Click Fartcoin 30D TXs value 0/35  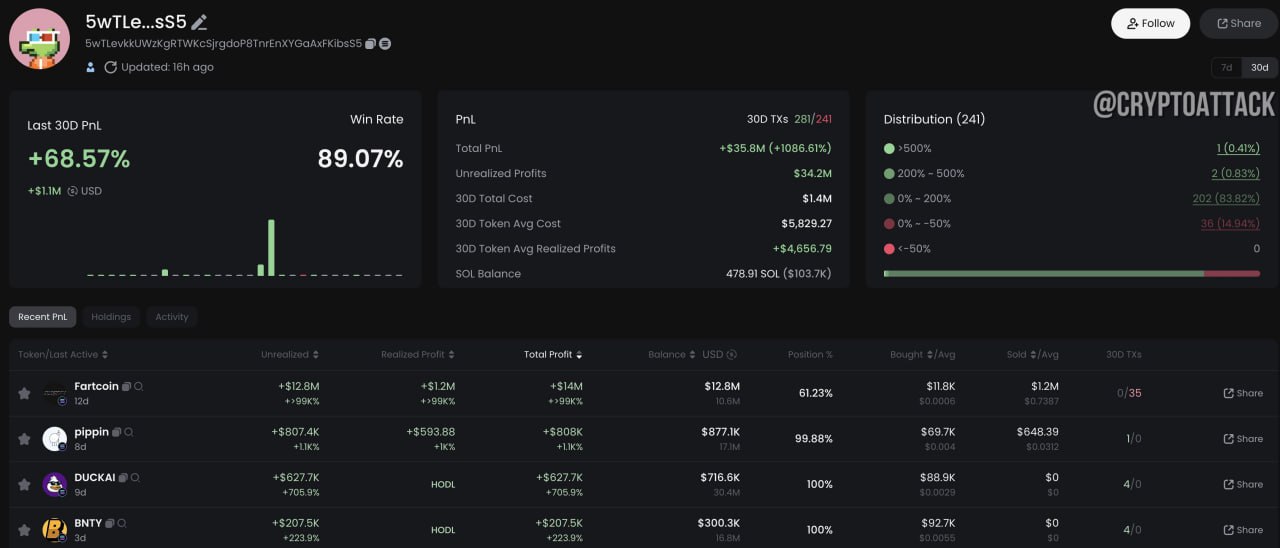click(x=1129, y=393)
